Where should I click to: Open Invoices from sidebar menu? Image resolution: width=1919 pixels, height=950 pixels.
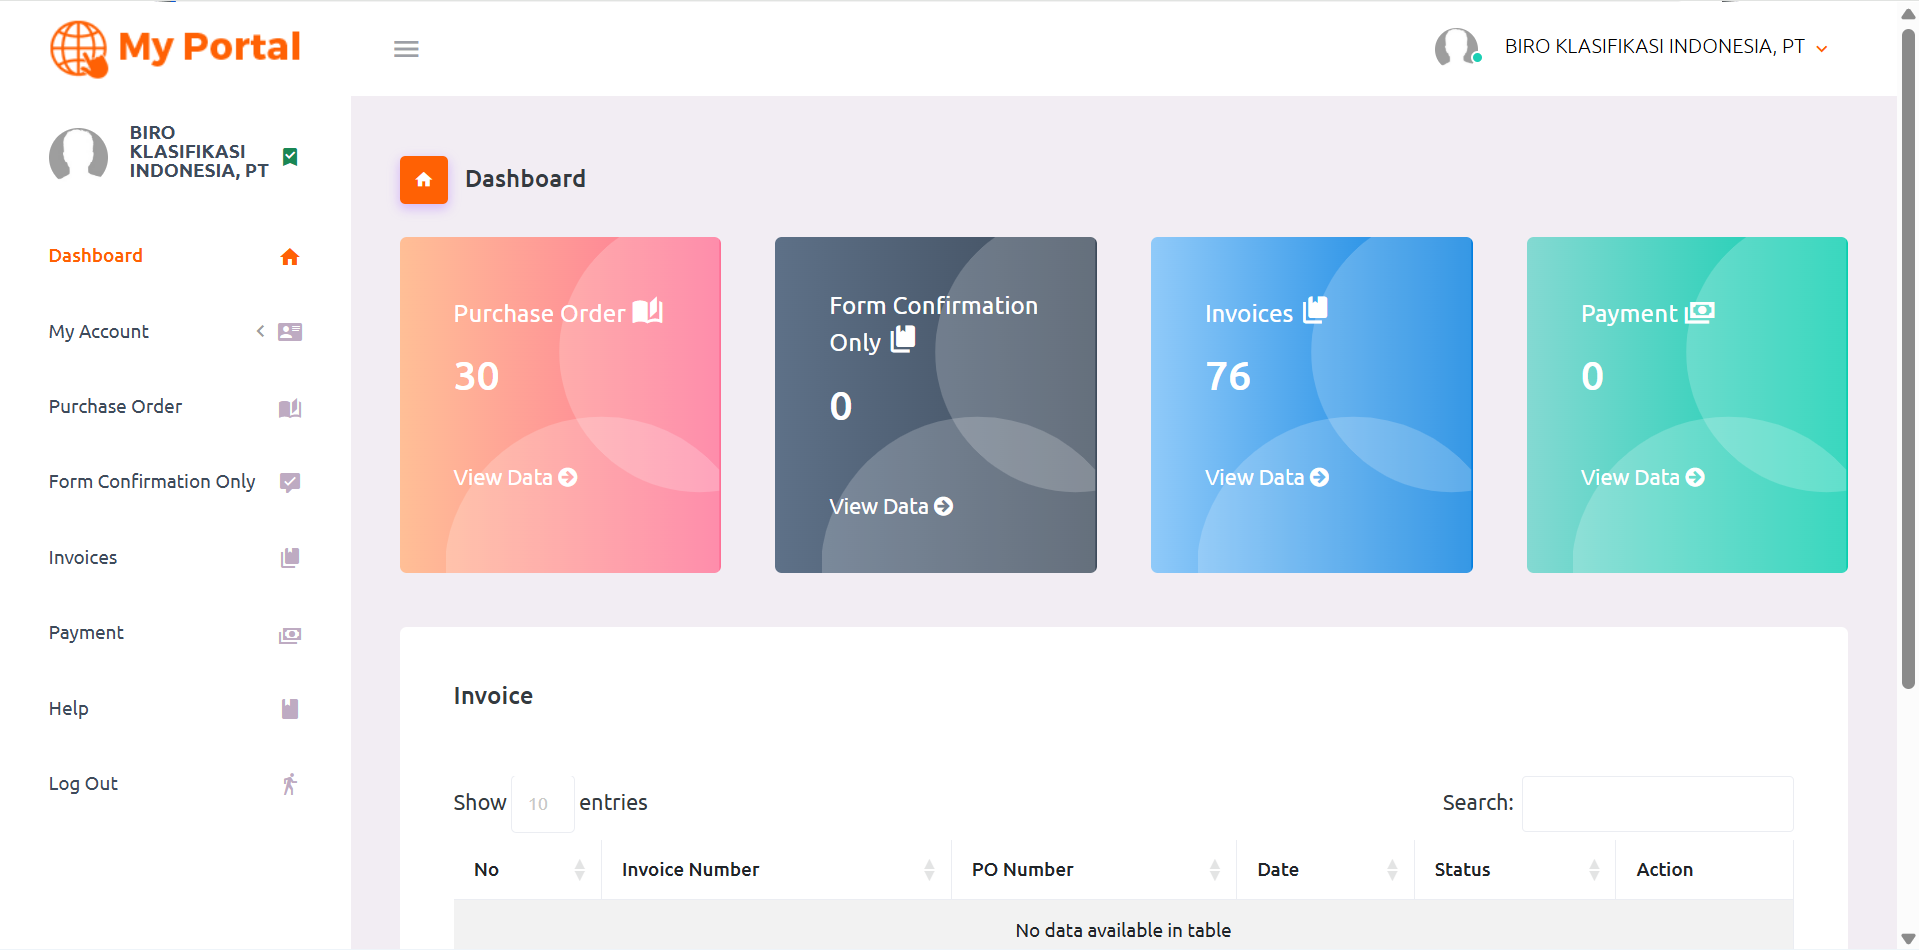[x=83, y=558]
